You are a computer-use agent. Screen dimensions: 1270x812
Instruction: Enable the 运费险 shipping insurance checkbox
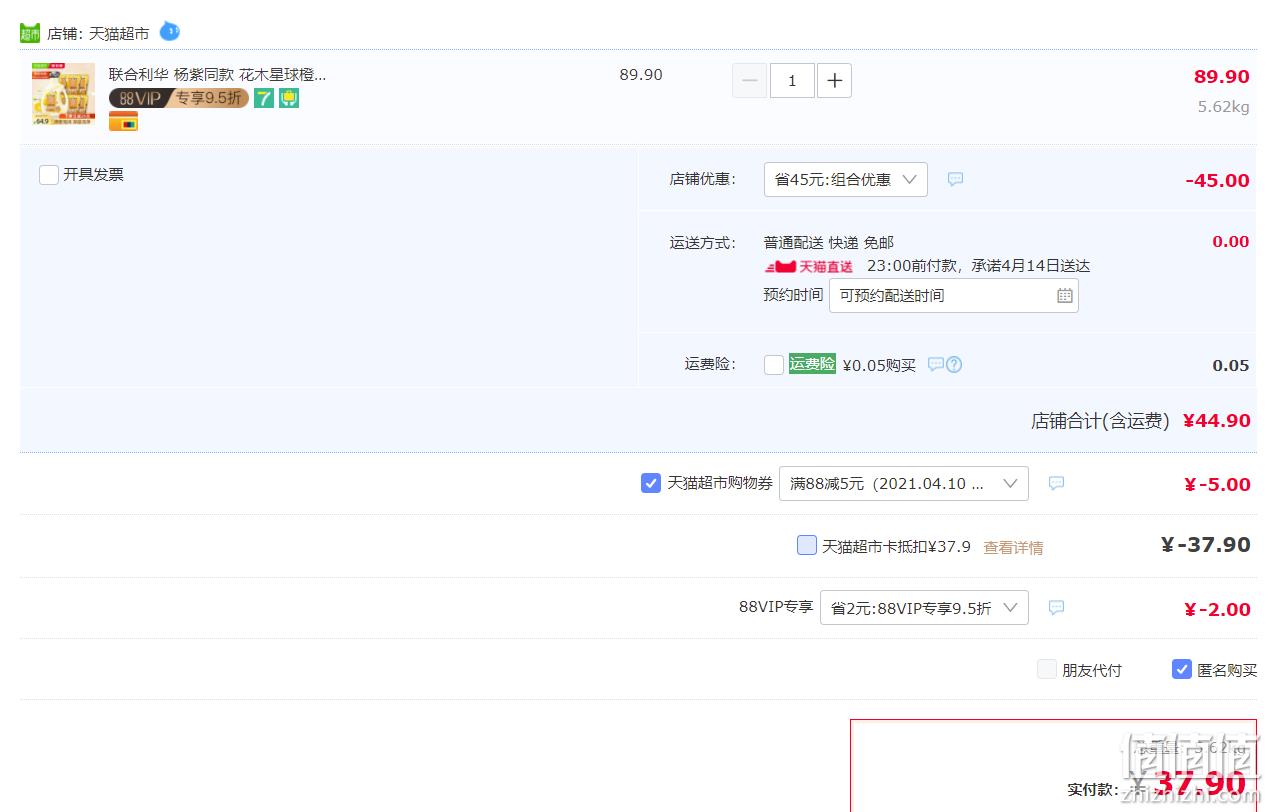pyautogui.click(x=774, y=365)
